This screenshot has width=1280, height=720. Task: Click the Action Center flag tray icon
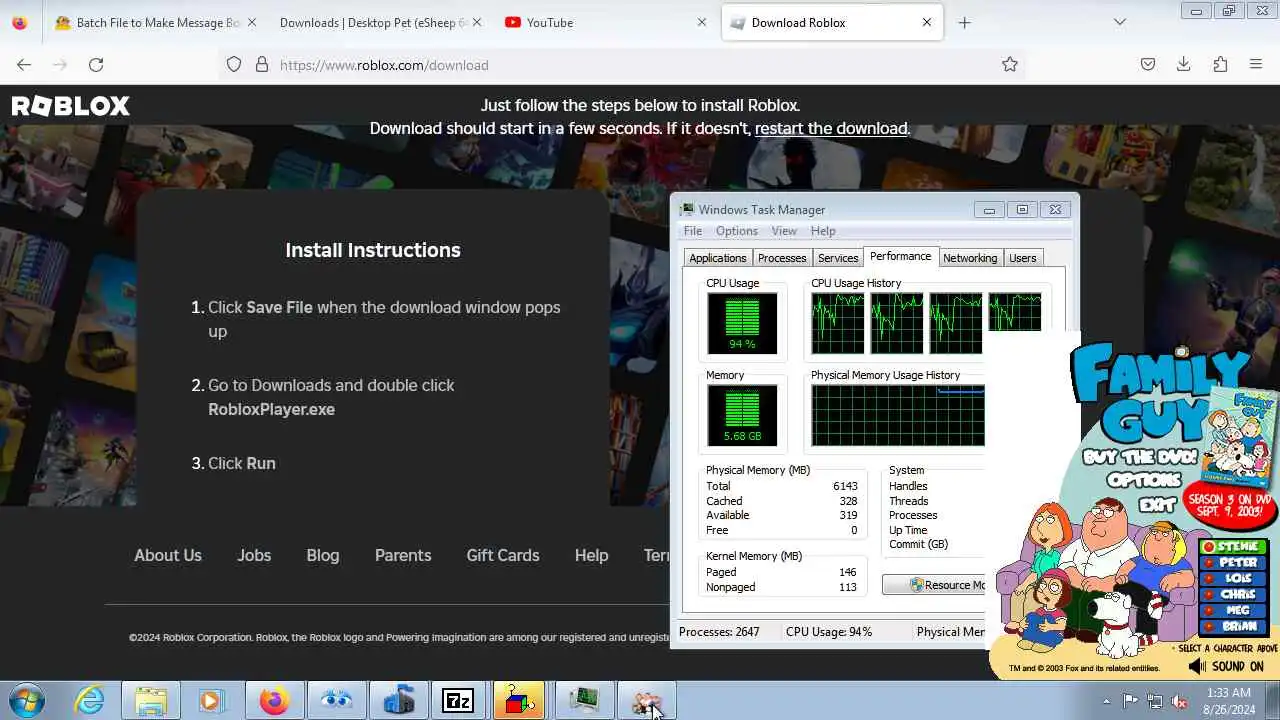point(1130,701)
